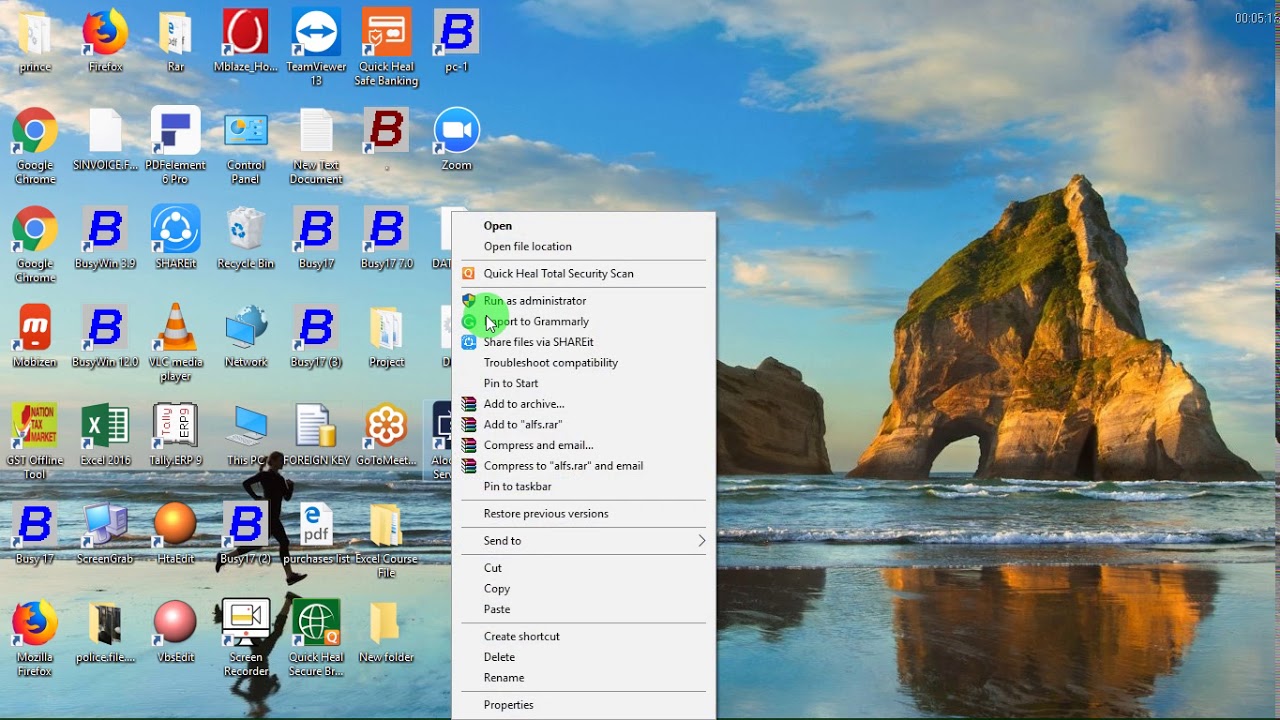Open the Project folder icon
1280x720 pixels.
386,337
